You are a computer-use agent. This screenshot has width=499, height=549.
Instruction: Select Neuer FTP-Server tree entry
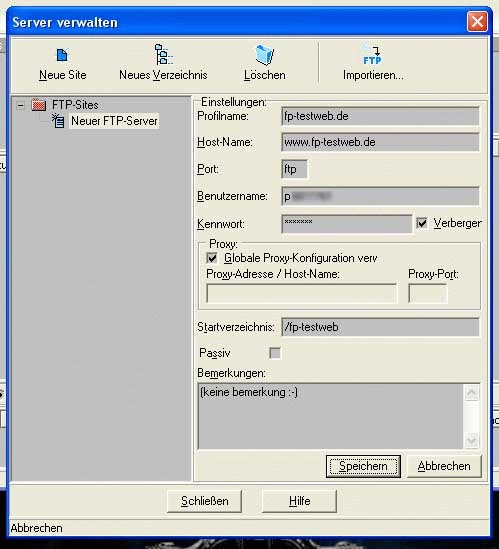(114, 121)
